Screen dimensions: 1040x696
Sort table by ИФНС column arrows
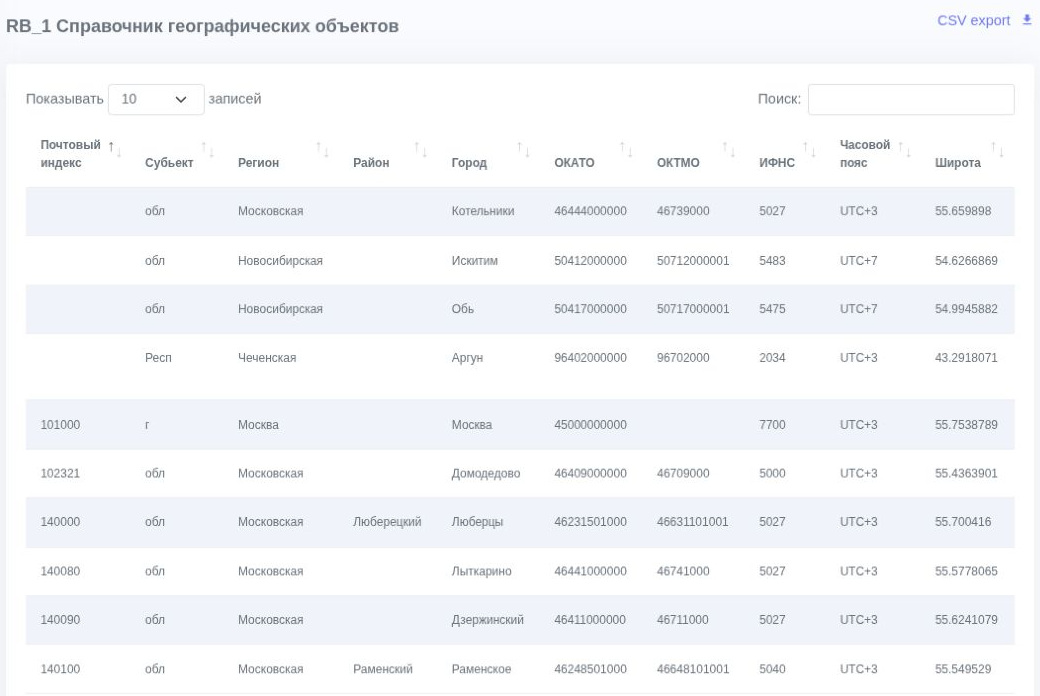809,149
